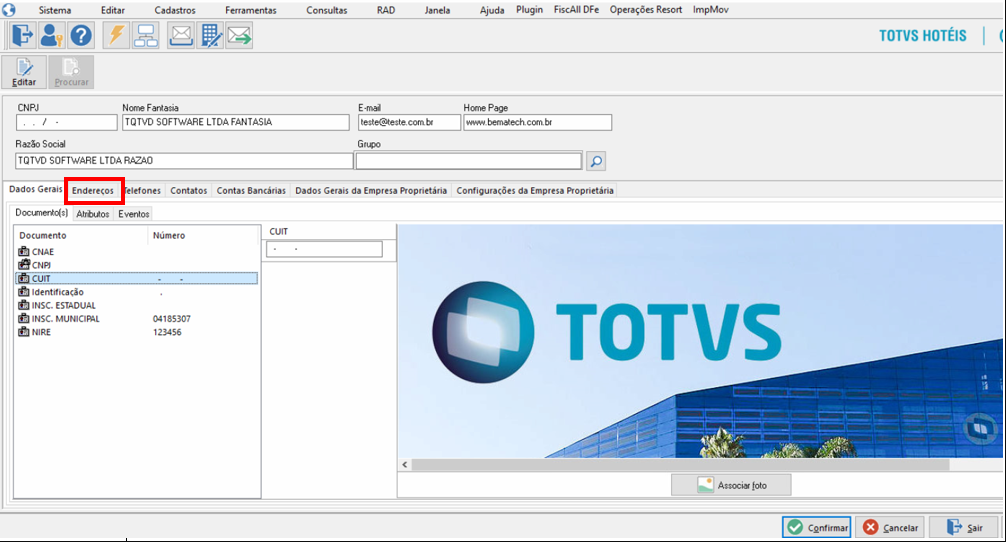
Task: Open the Editar menu in menu bar
Action: [113, 10]
